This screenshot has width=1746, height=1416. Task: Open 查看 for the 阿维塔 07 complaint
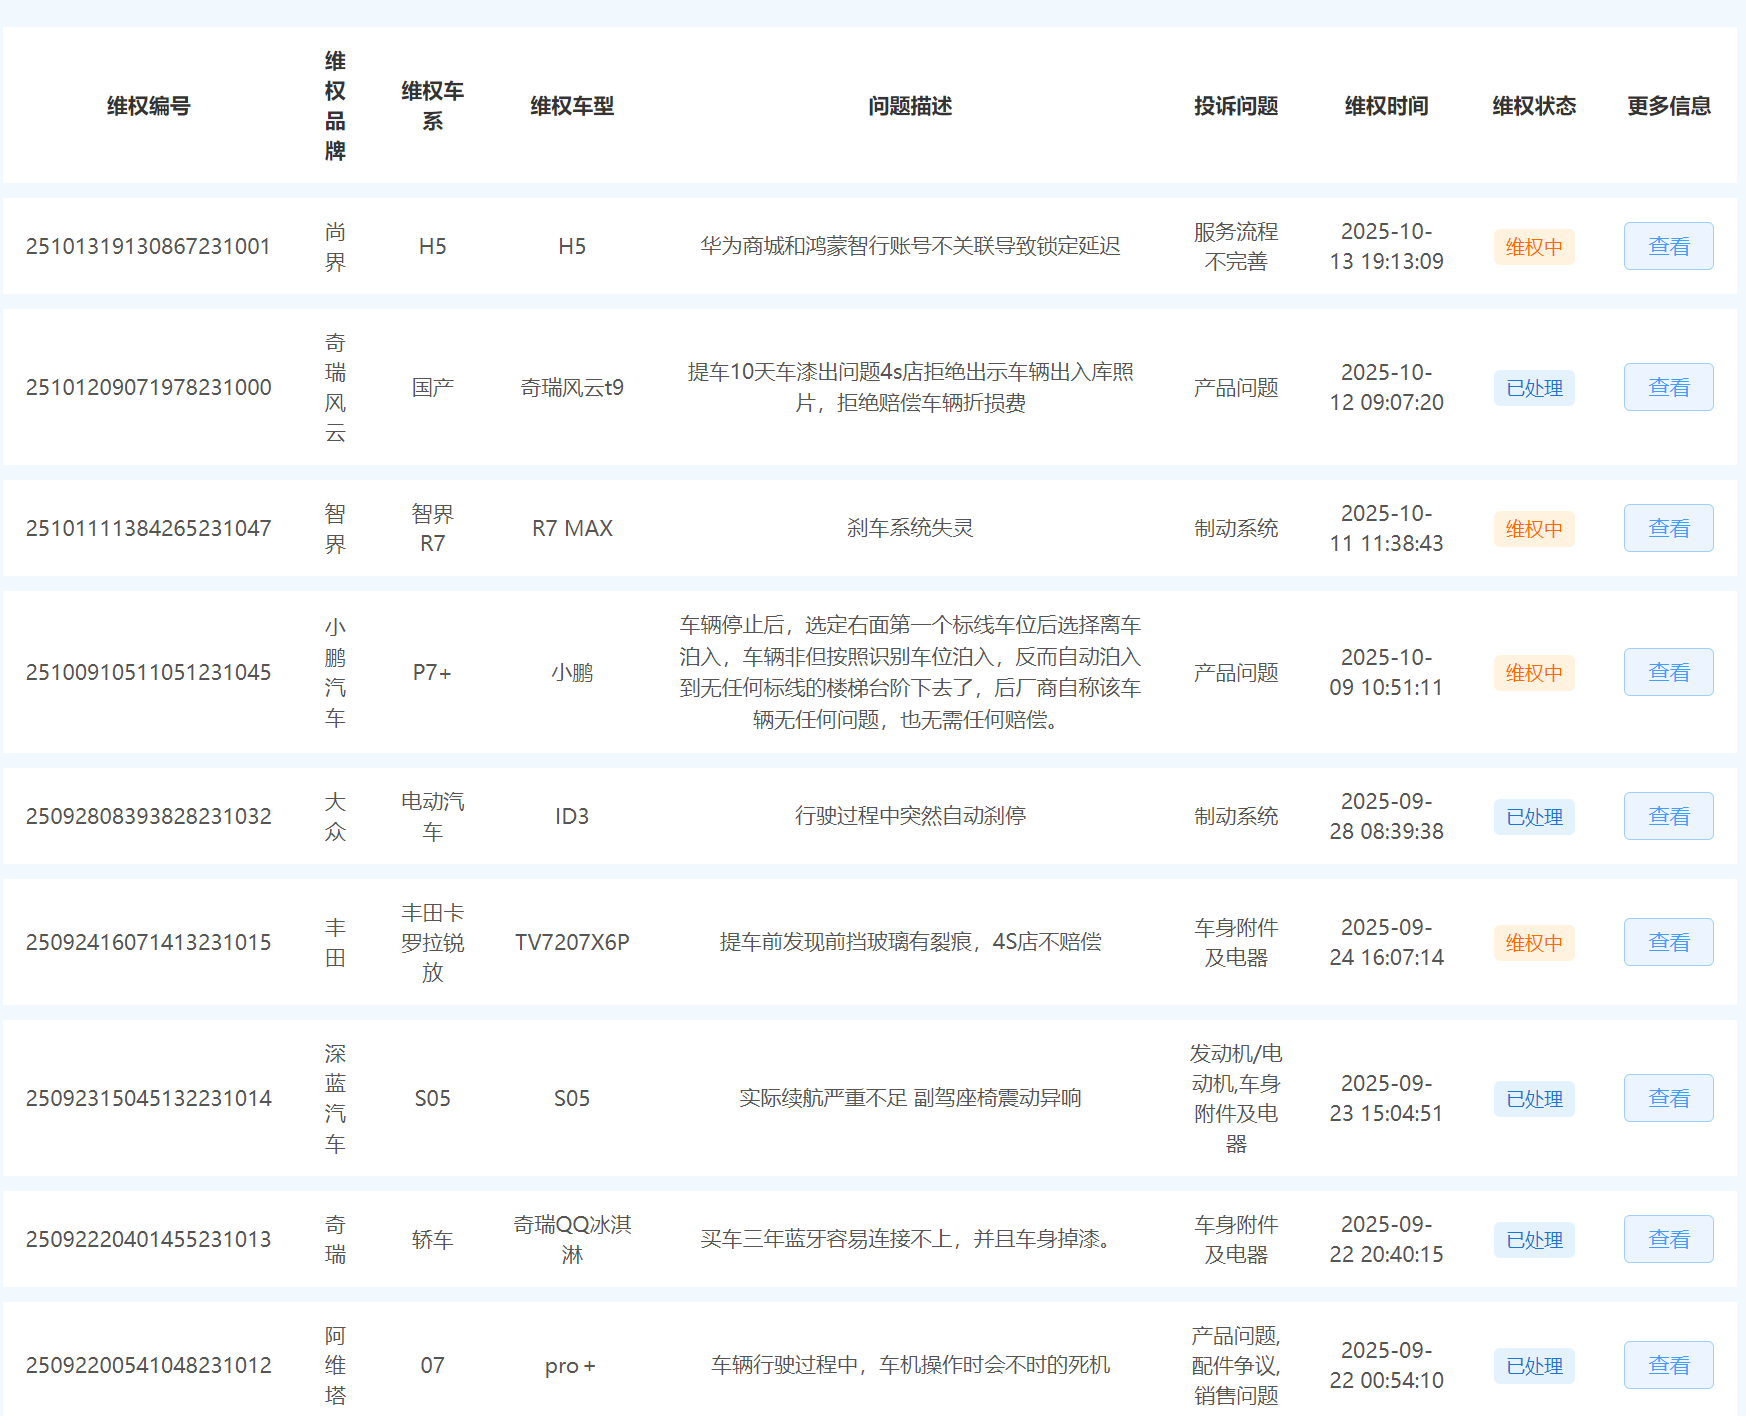click(x=1668, y=1365)
